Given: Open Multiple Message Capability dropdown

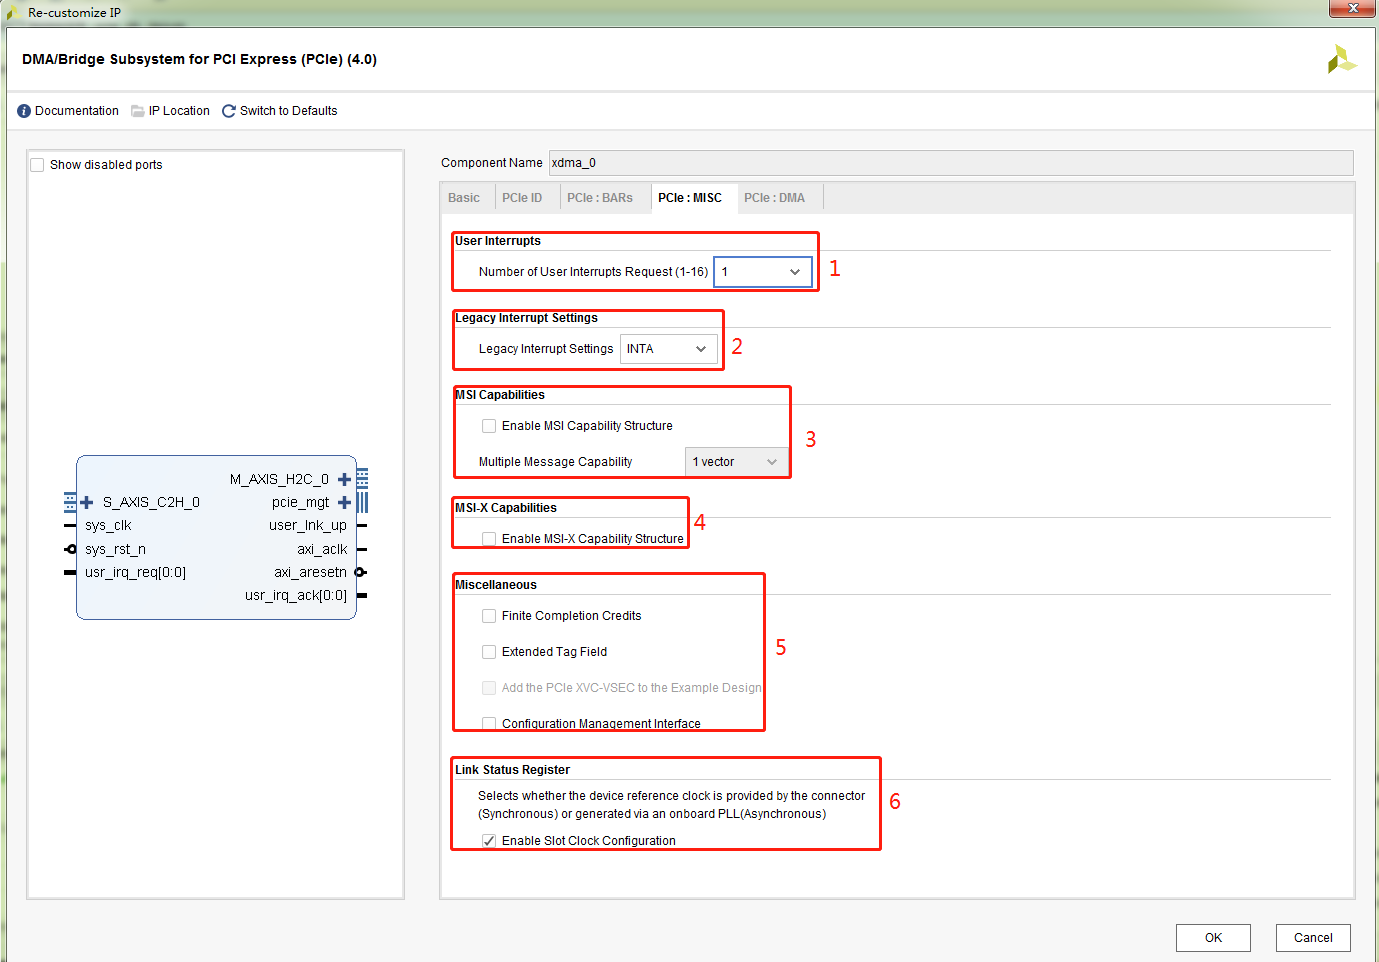Looking at the screenshot, I should (736, 462).
